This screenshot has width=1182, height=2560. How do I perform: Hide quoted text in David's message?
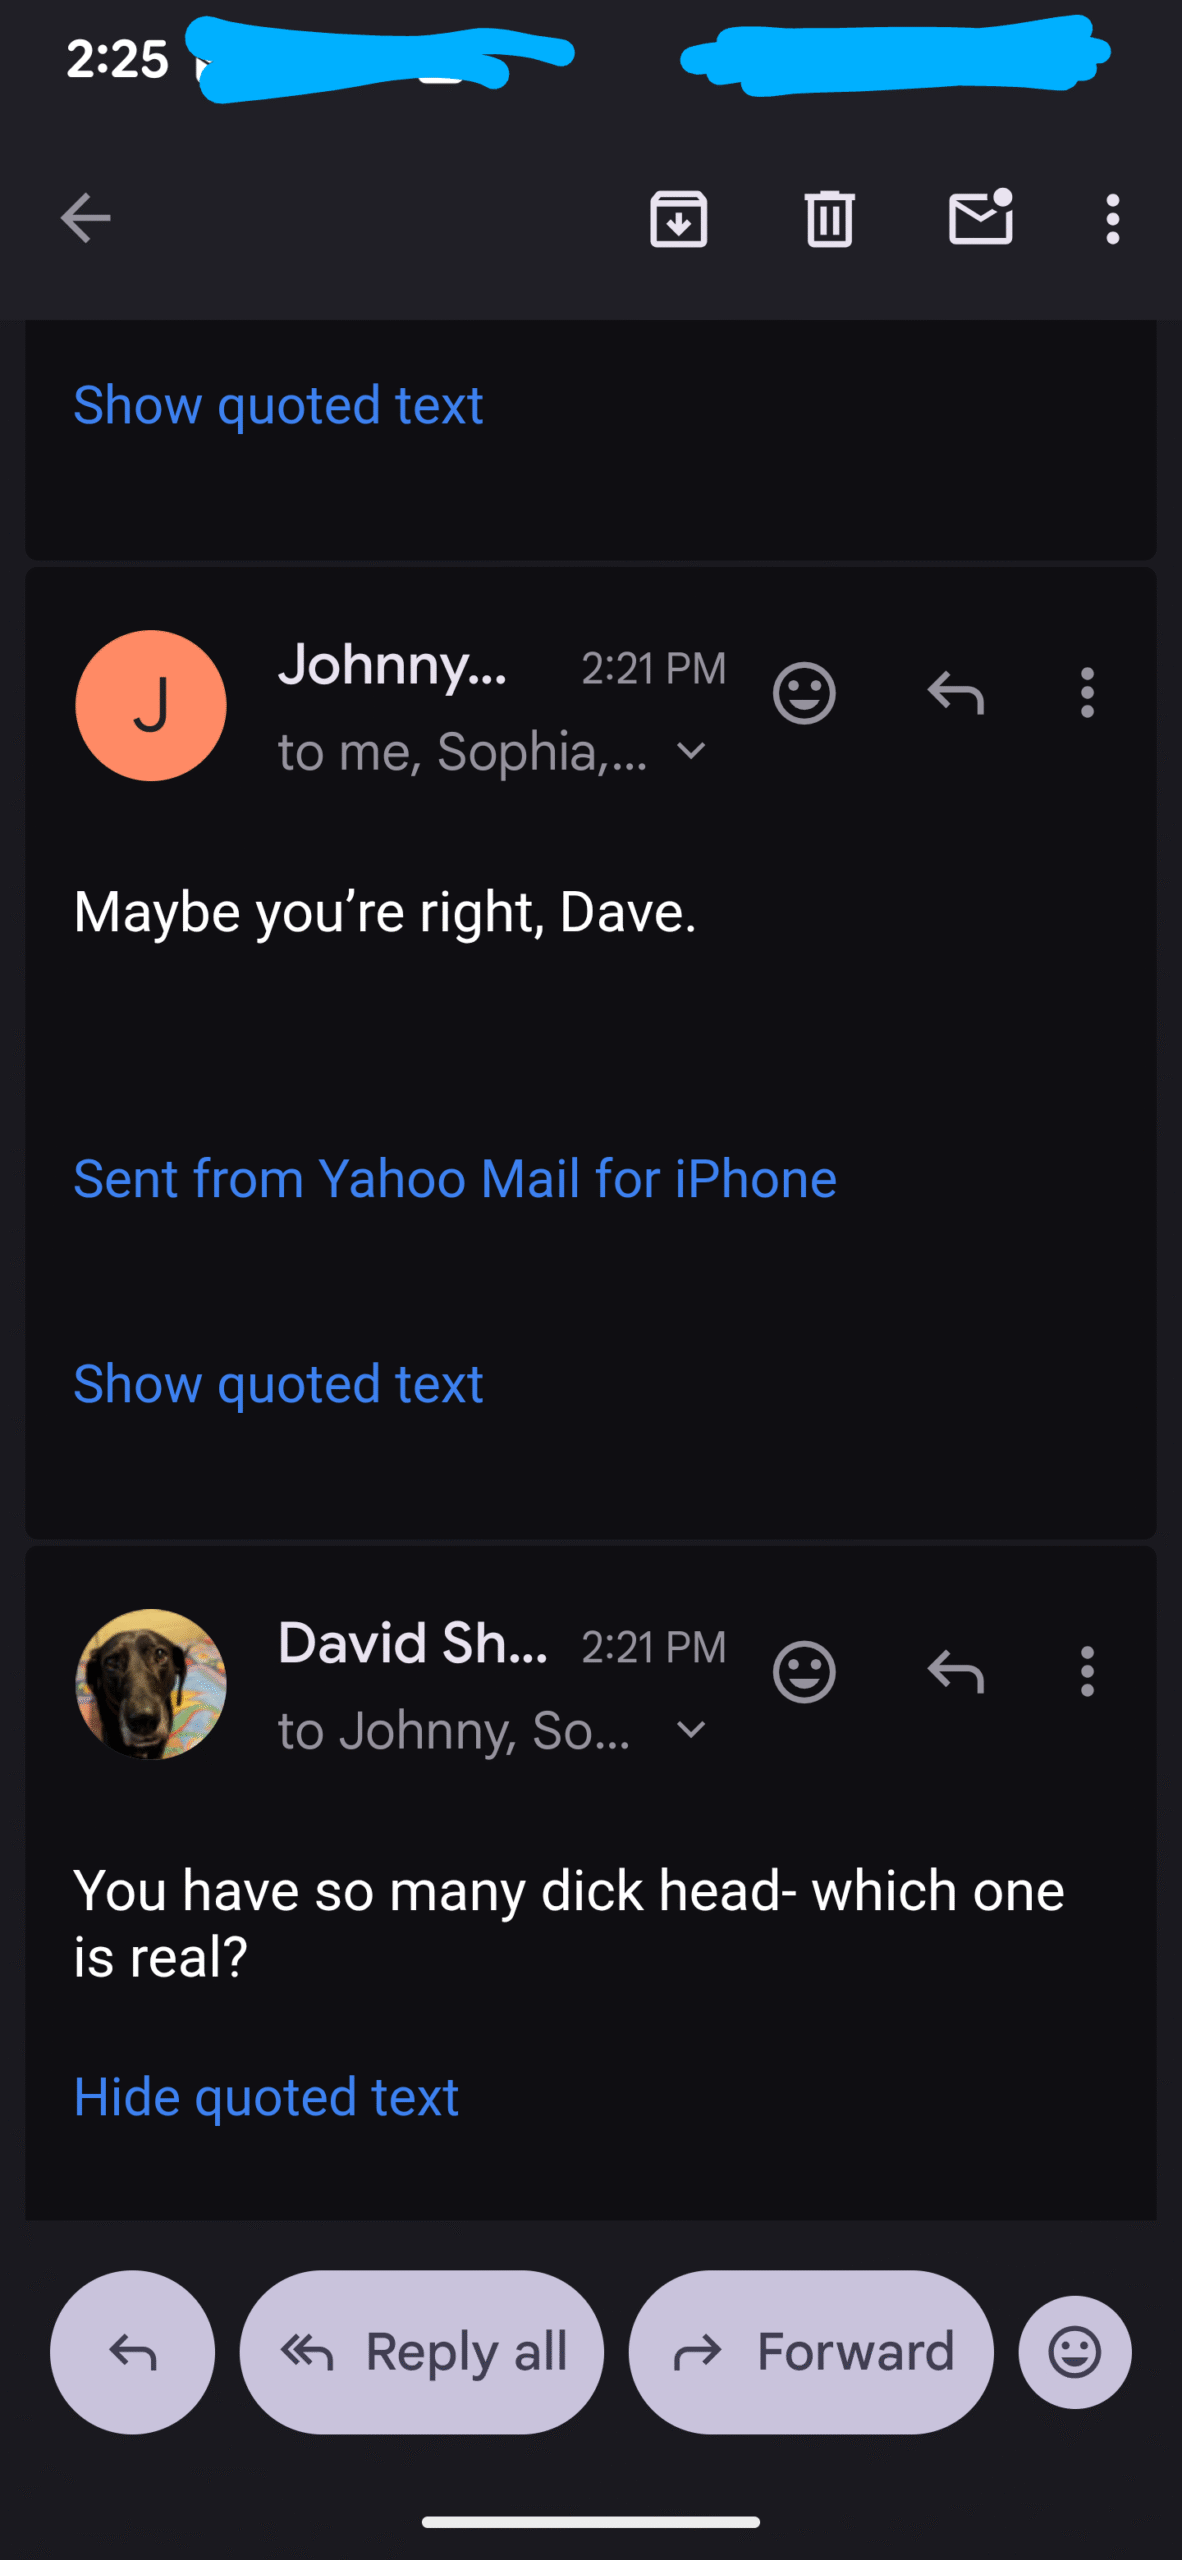pos(266,2097)
